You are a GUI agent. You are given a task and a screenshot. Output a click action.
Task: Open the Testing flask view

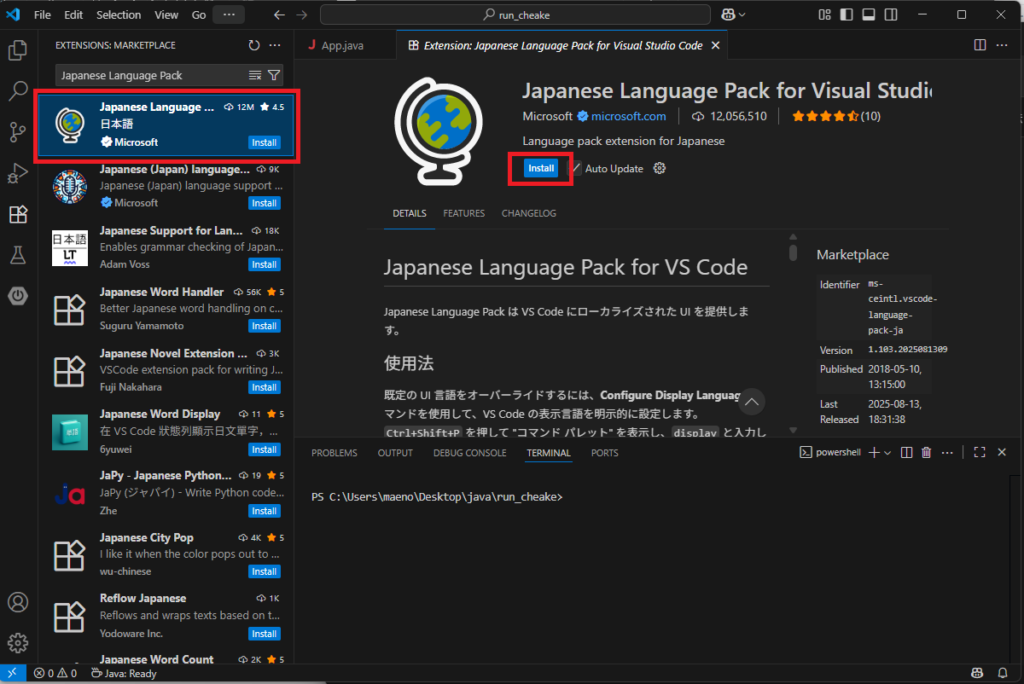click(x=18, y=255)
